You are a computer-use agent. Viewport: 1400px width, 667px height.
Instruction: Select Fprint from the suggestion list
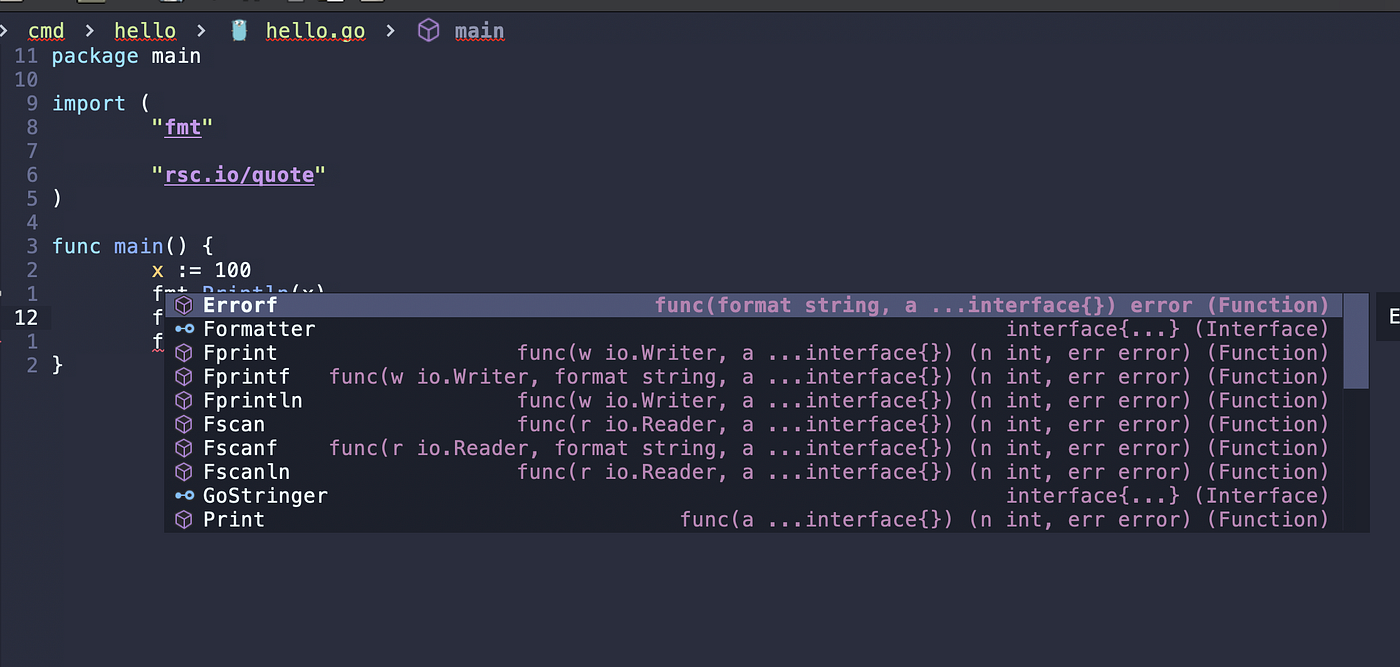coord(239,353)
